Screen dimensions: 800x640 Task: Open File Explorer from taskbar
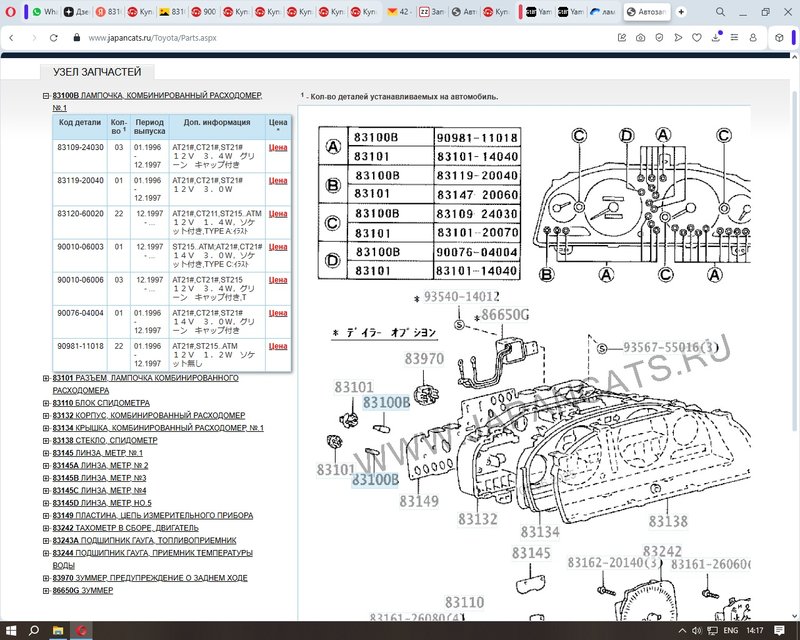coord(58,630)
